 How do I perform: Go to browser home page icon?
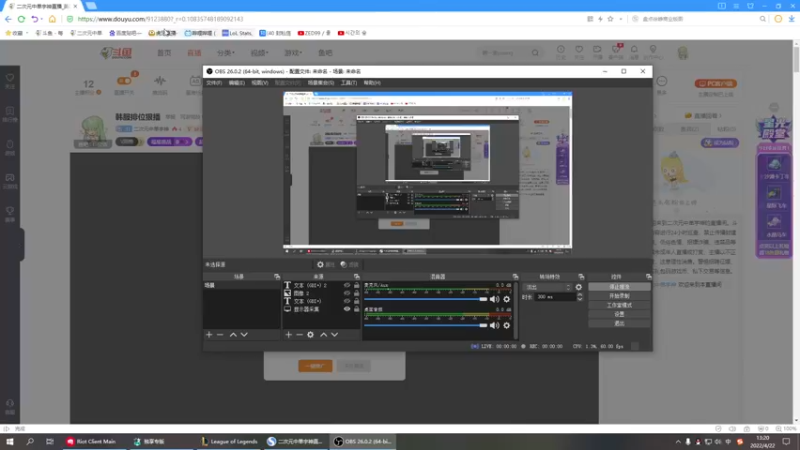point(52,19)
